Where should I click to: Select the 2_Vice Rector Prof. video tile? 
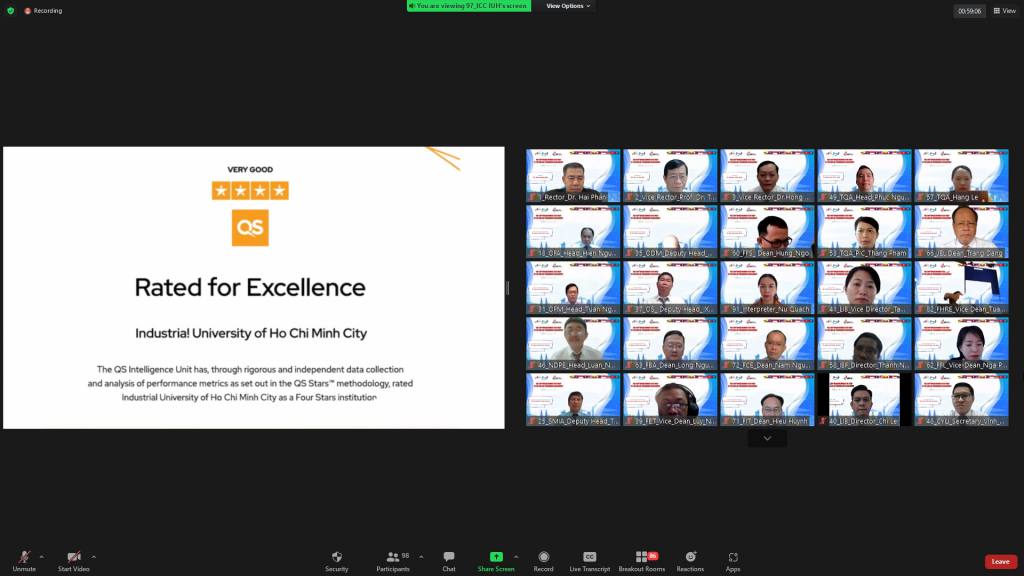[670, 176]
